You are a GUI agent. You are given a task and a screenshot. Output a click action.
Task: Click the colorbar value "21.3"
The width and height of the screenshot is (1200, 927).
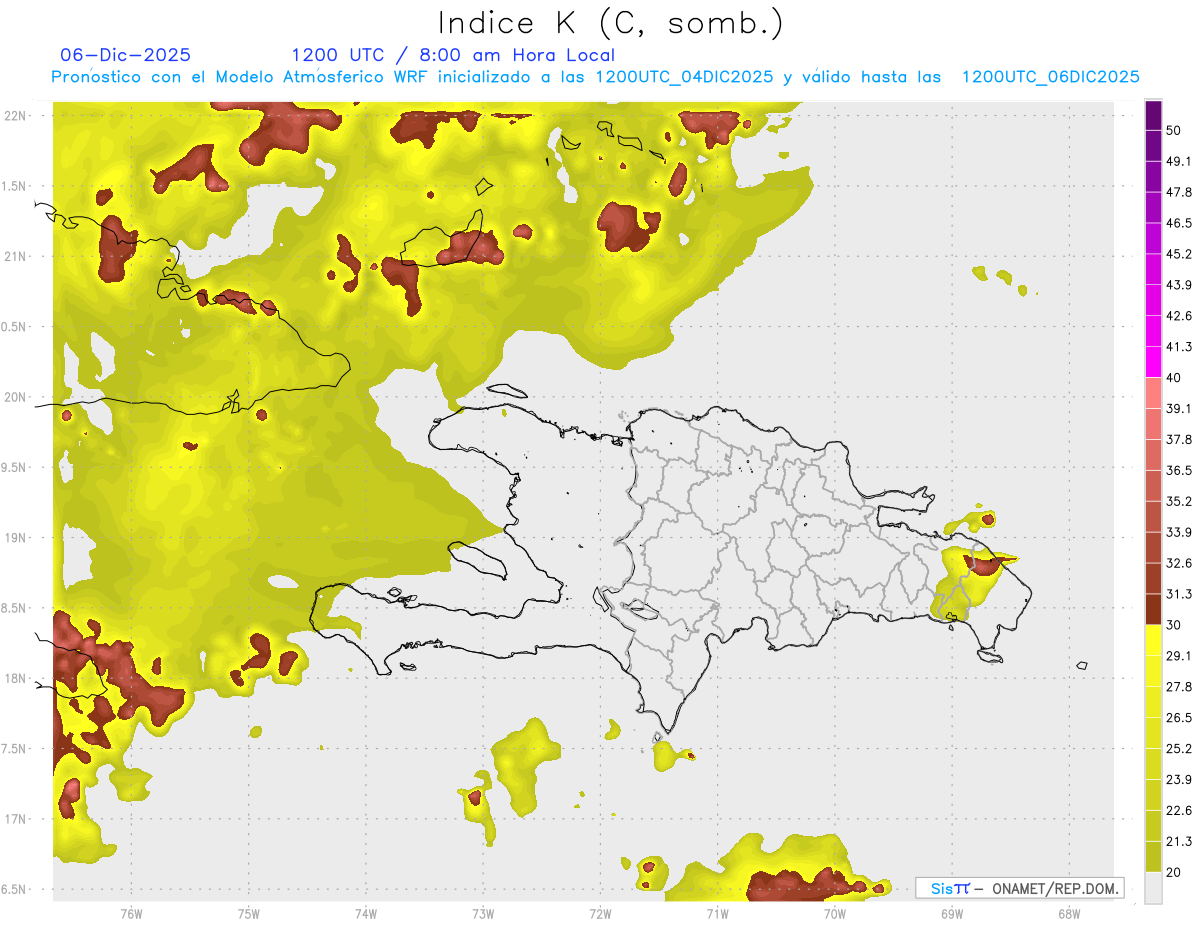point(1179,842)
